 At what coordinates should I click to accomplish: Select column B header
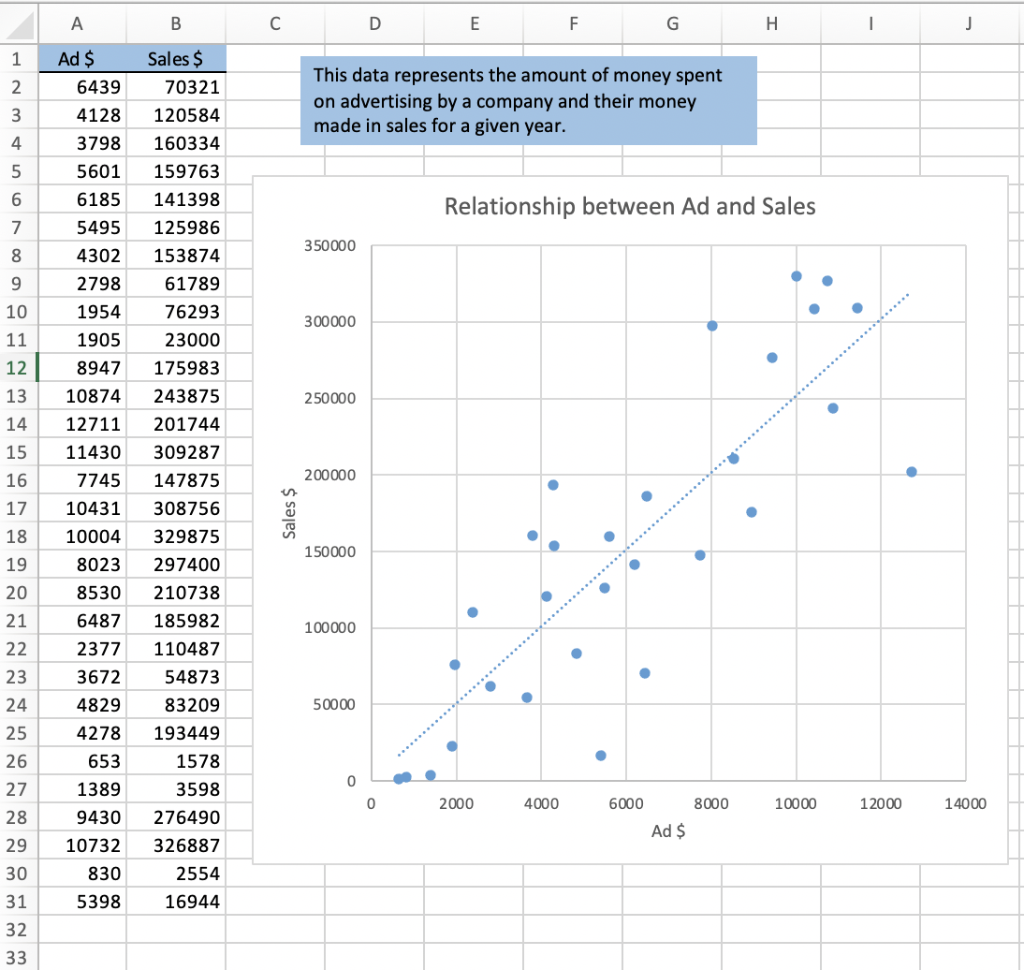(176, 22)
